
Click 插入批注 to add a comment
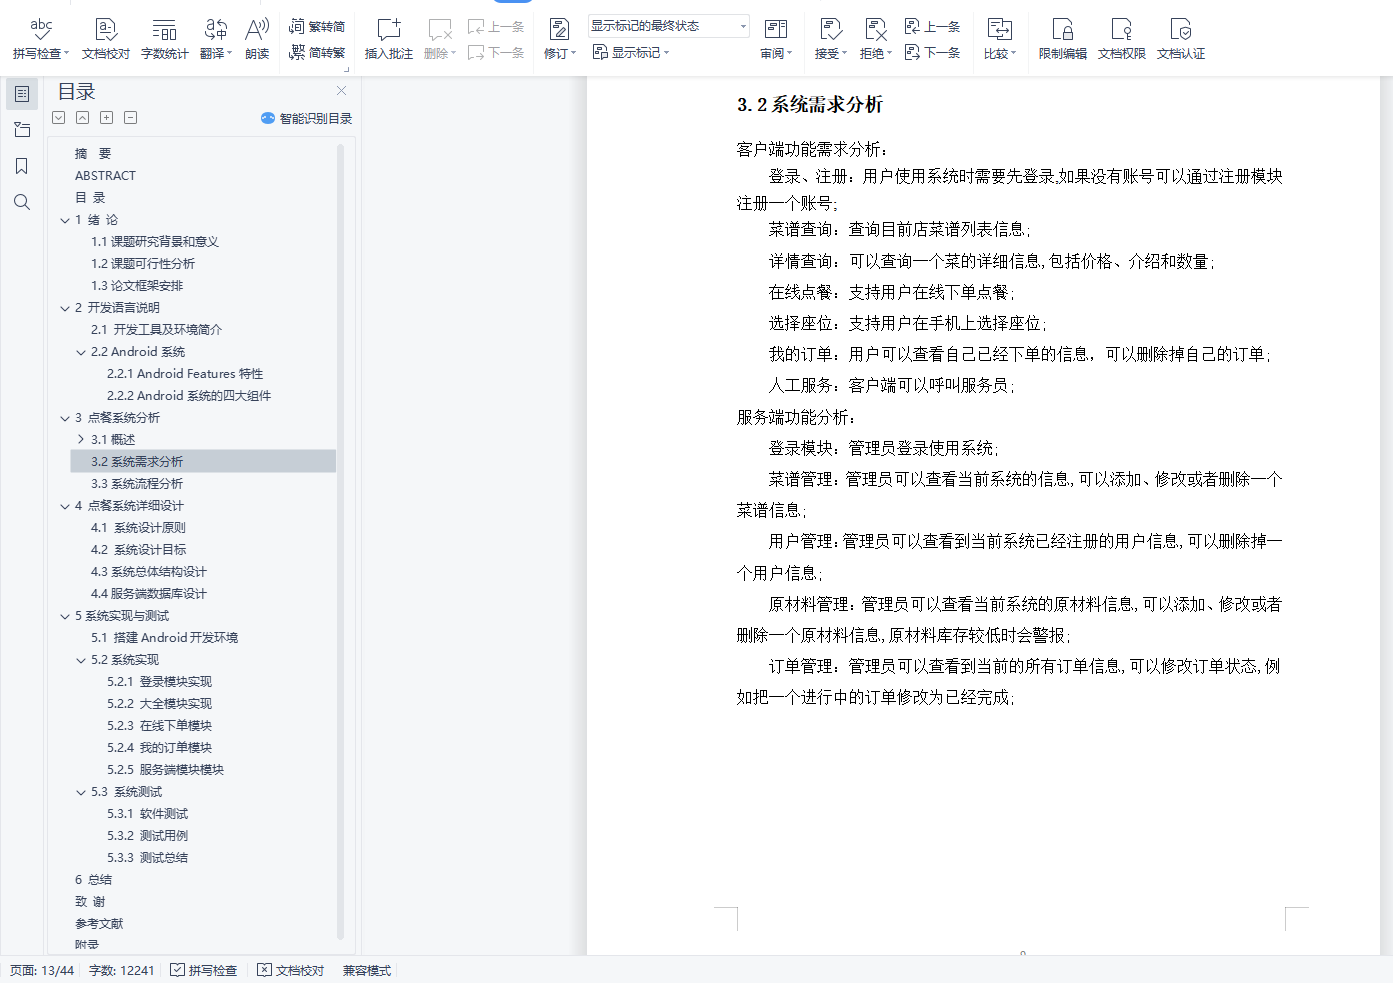coord(389,39)
